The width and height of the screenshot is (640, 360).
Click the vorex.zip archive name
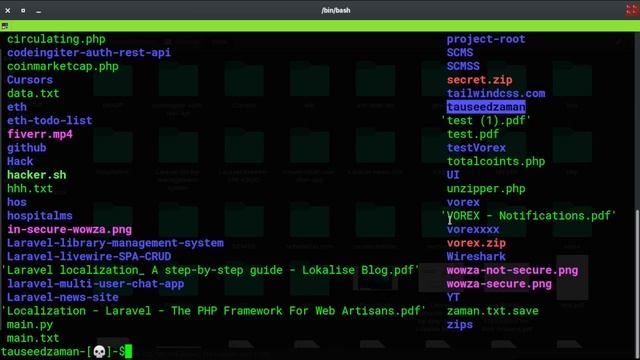click(x=476, y=243)
